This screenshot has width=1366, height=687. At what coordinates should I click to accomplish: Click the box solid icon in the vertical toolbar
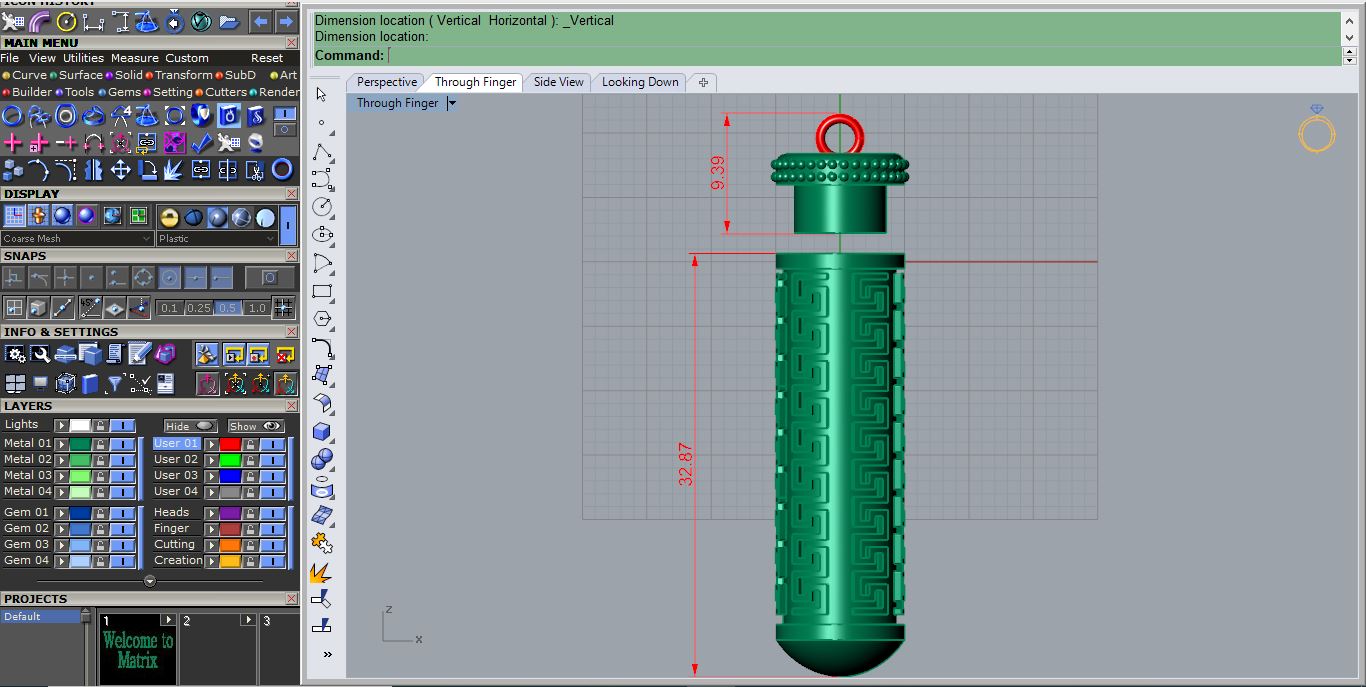tap(322, 432)
